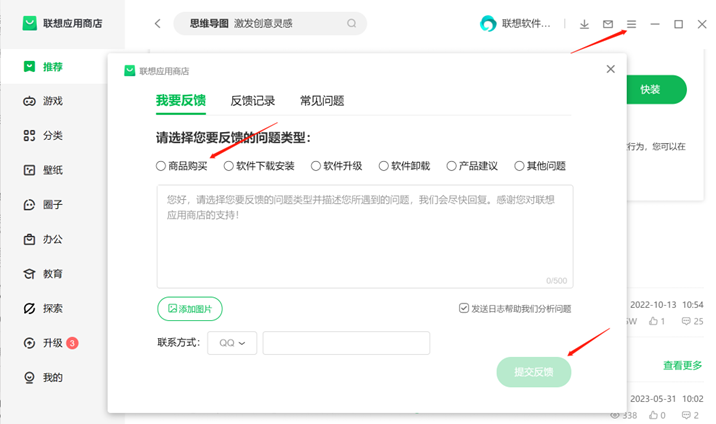
Task: Expand the QQ contact type dropdown
Action: point(232,343)
